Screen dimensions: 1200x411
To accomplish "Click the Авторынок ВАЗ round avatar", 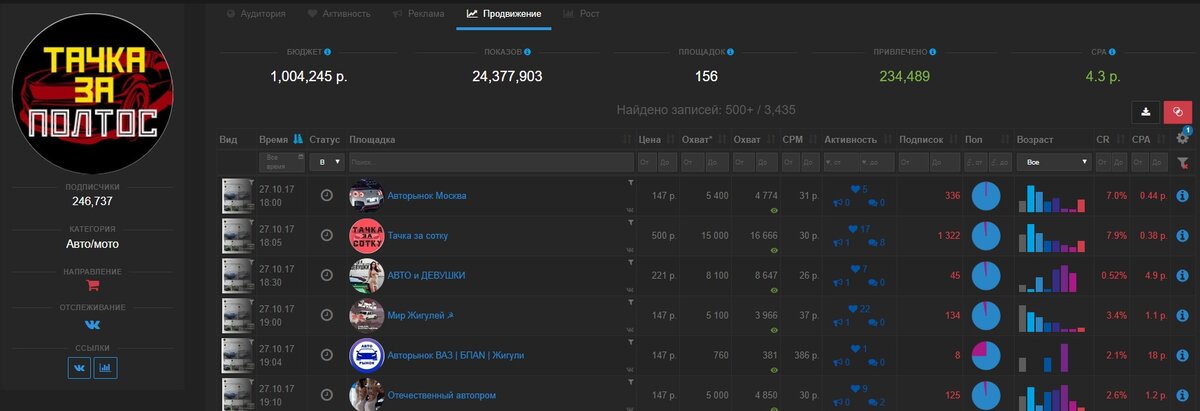I will tap(366, 355).
